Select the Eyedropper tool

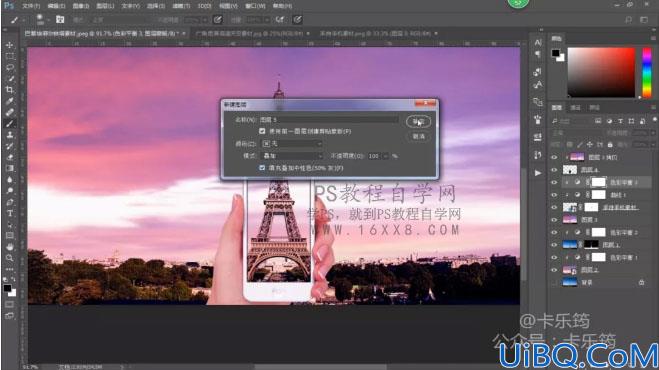[10, 101]
